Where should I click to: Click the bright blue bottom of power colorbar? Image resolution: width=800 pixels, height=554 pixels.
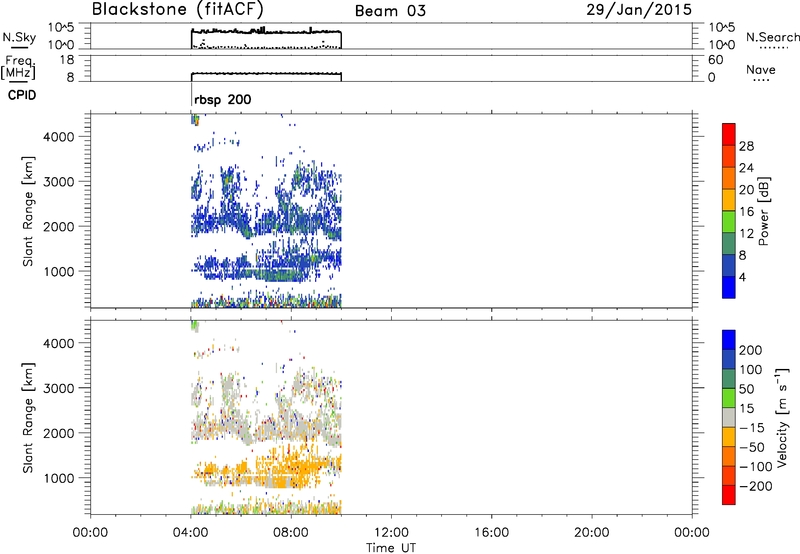729,287
